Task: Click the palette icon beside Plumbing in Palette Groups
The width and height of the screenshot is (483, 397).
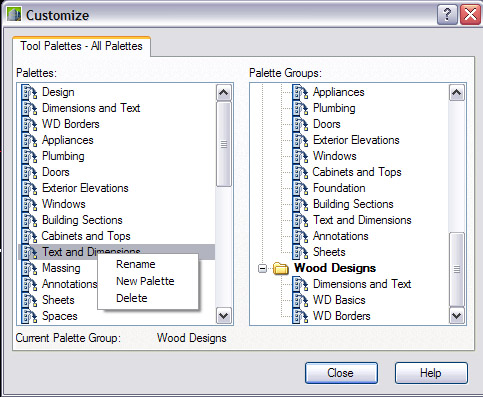Action: point(300,108)
